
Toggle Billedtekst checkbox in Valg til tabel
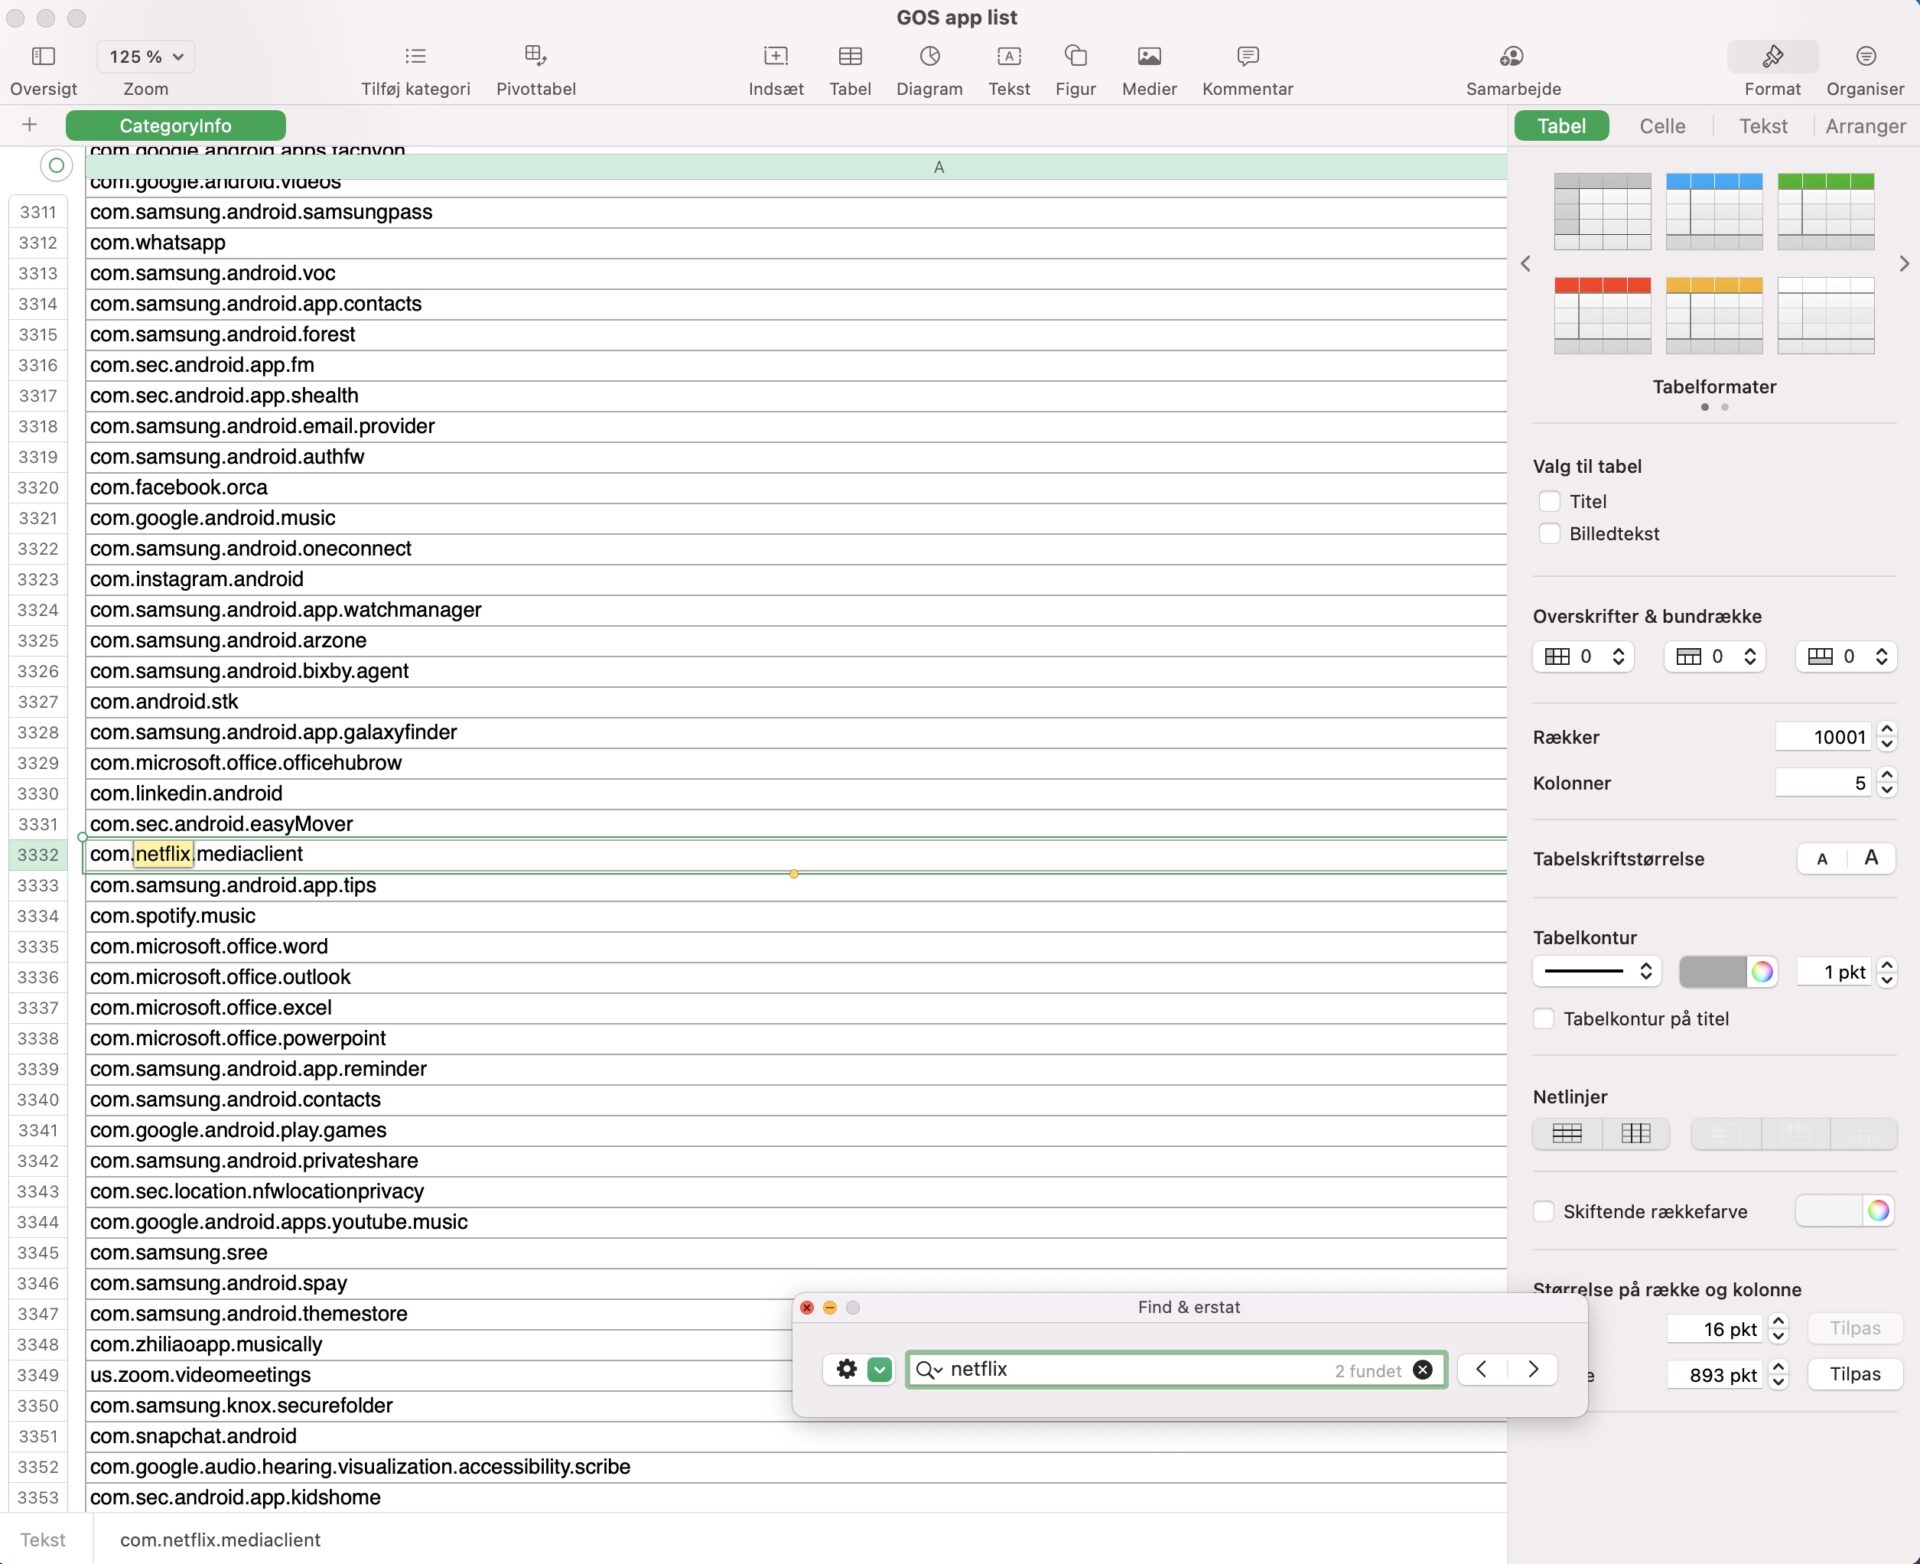1550,531
